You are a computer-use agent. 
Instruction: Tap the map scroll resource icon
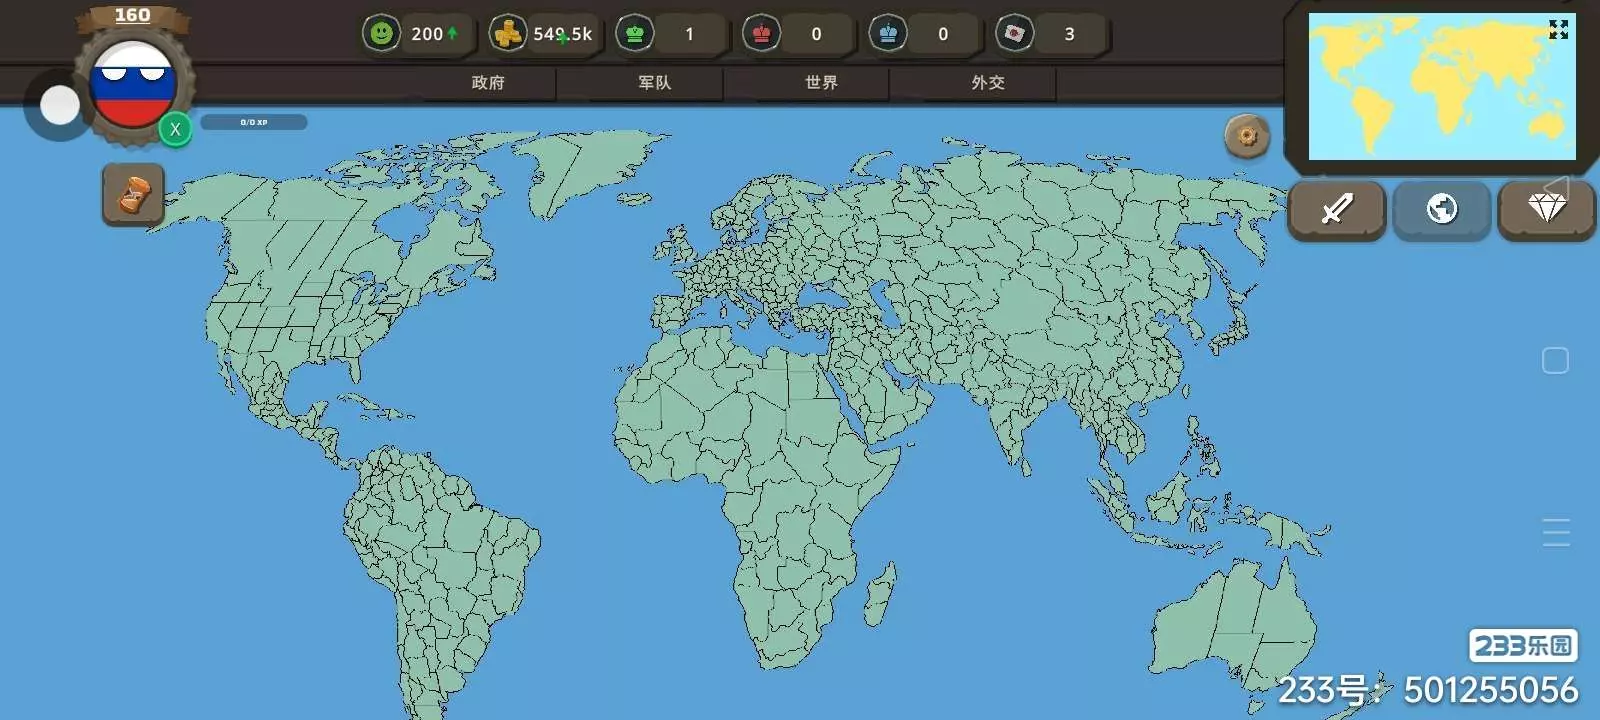coord(1015,33)
